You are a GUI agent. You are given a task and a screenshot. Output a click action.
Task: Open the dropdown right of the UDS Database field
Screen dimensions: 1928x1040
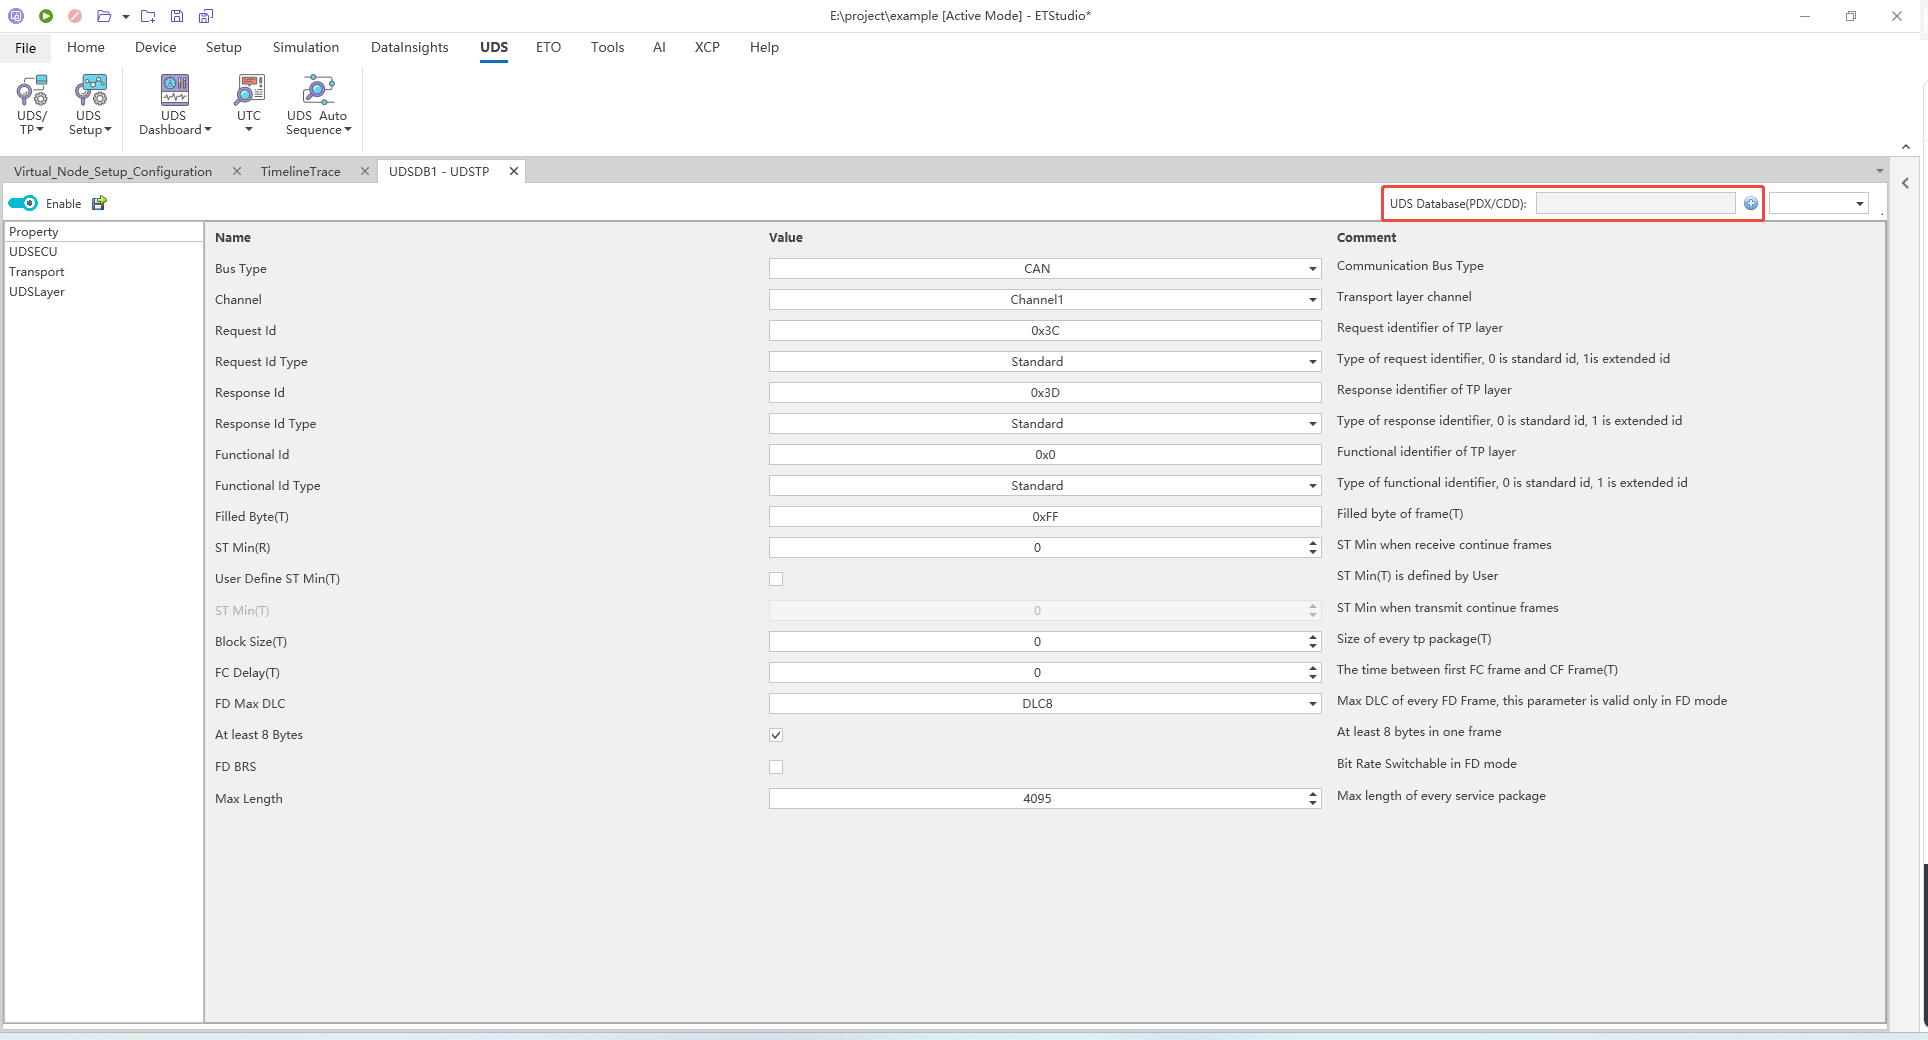(1819, 204)
